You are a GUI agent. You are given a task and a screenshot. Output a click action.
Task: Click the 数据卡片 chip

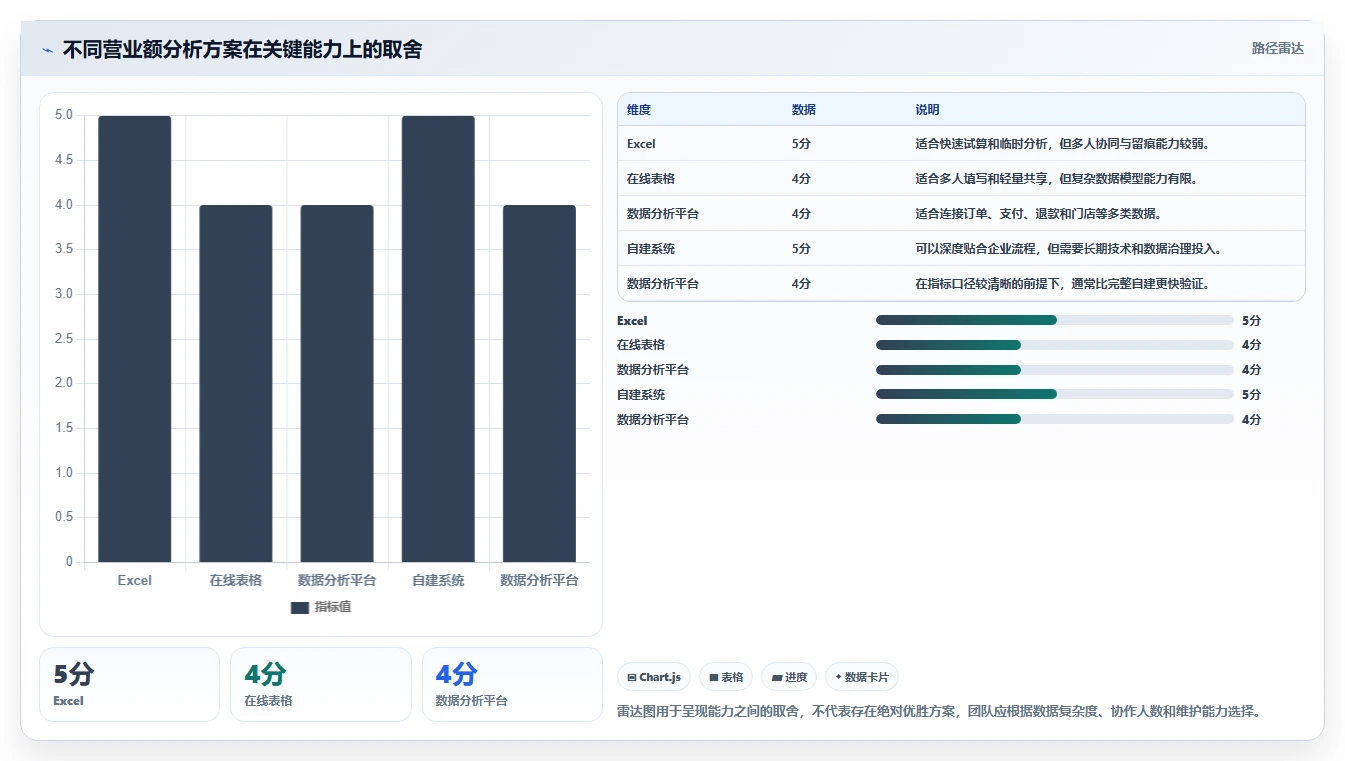tap(861, 677)
